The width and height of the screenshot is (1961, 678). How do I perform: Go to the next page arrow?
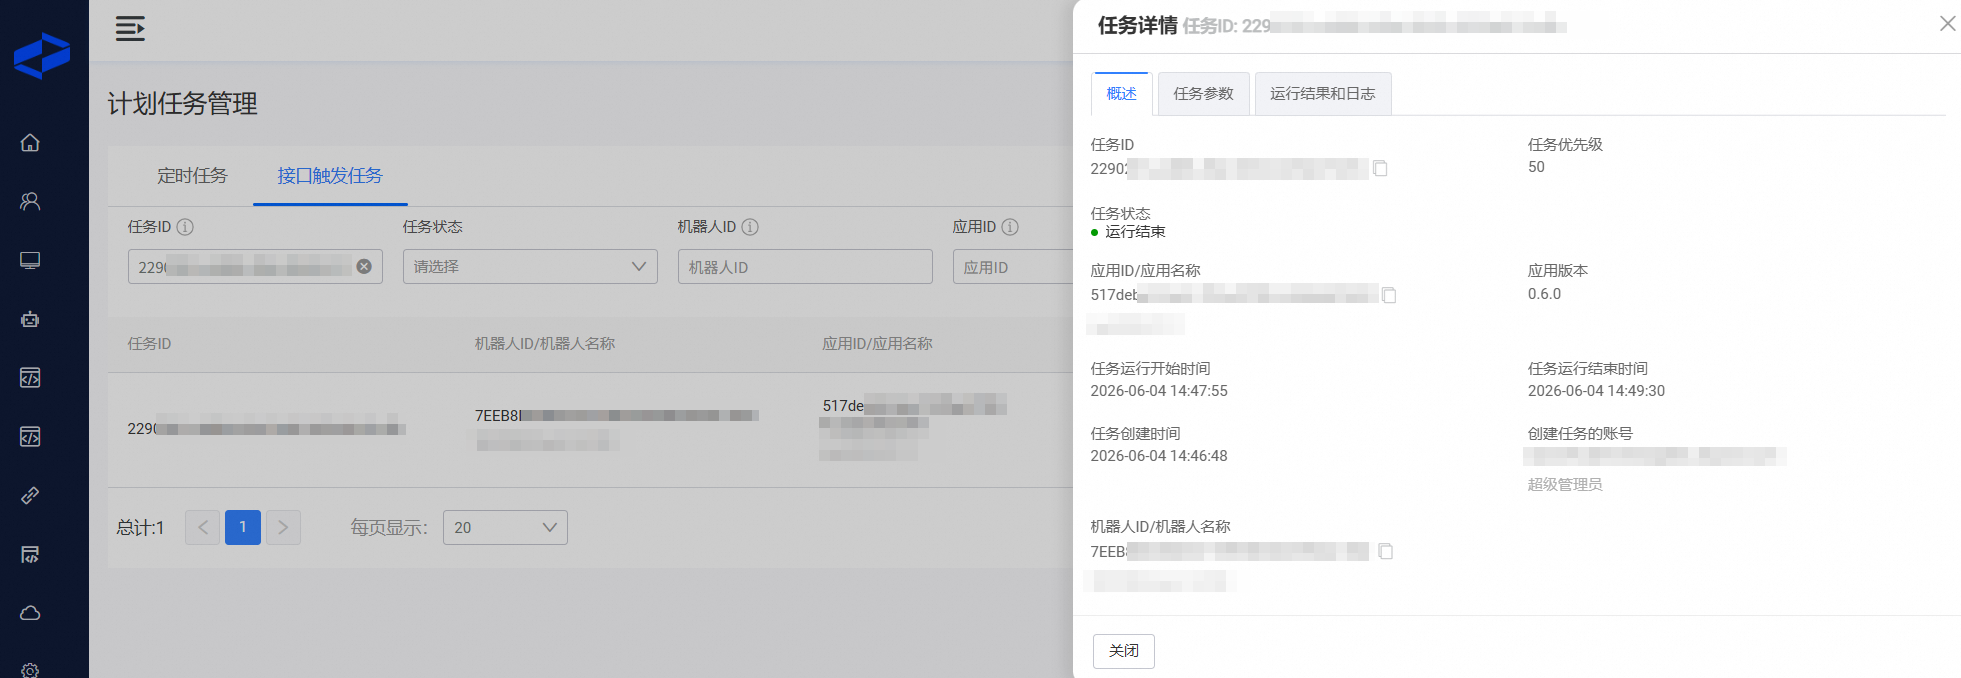click(283, 528)
